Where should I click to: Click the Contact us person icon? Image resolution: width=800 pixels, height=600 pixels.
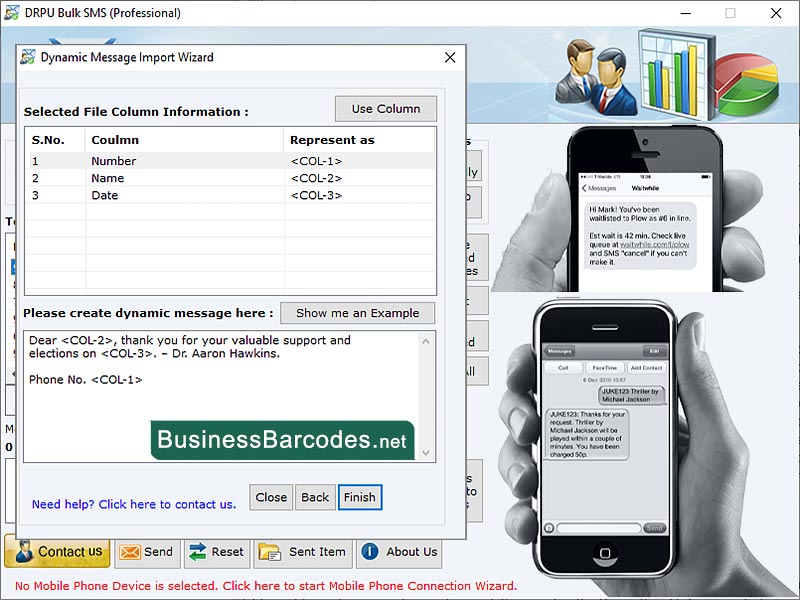(25, 551)
